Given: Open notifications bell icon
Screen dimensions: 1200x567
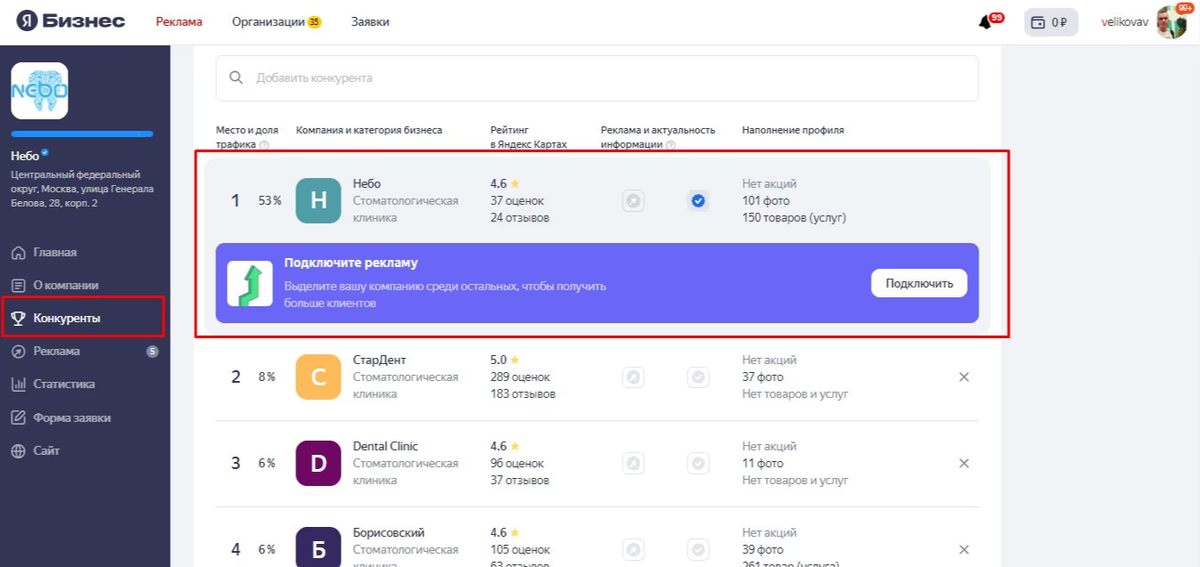Looking at the screenshot, I should click(985, 22).
